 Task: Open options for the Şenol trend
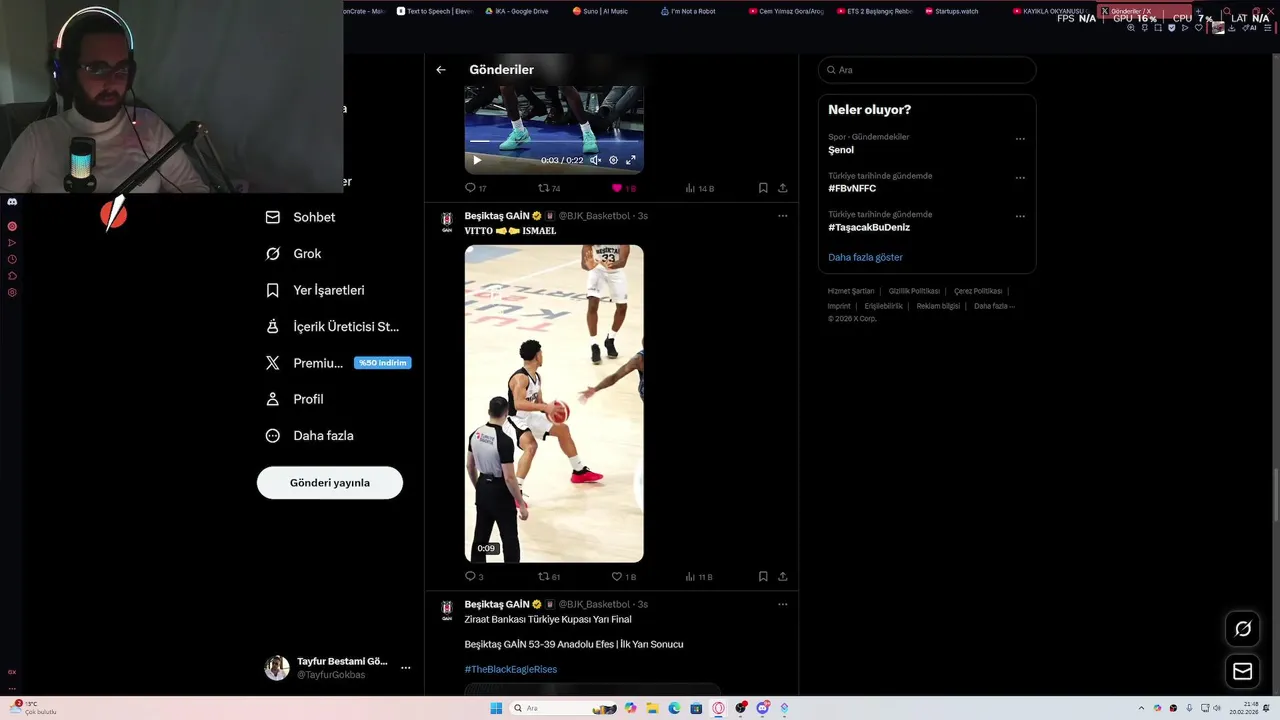(x=1020, y=140)
